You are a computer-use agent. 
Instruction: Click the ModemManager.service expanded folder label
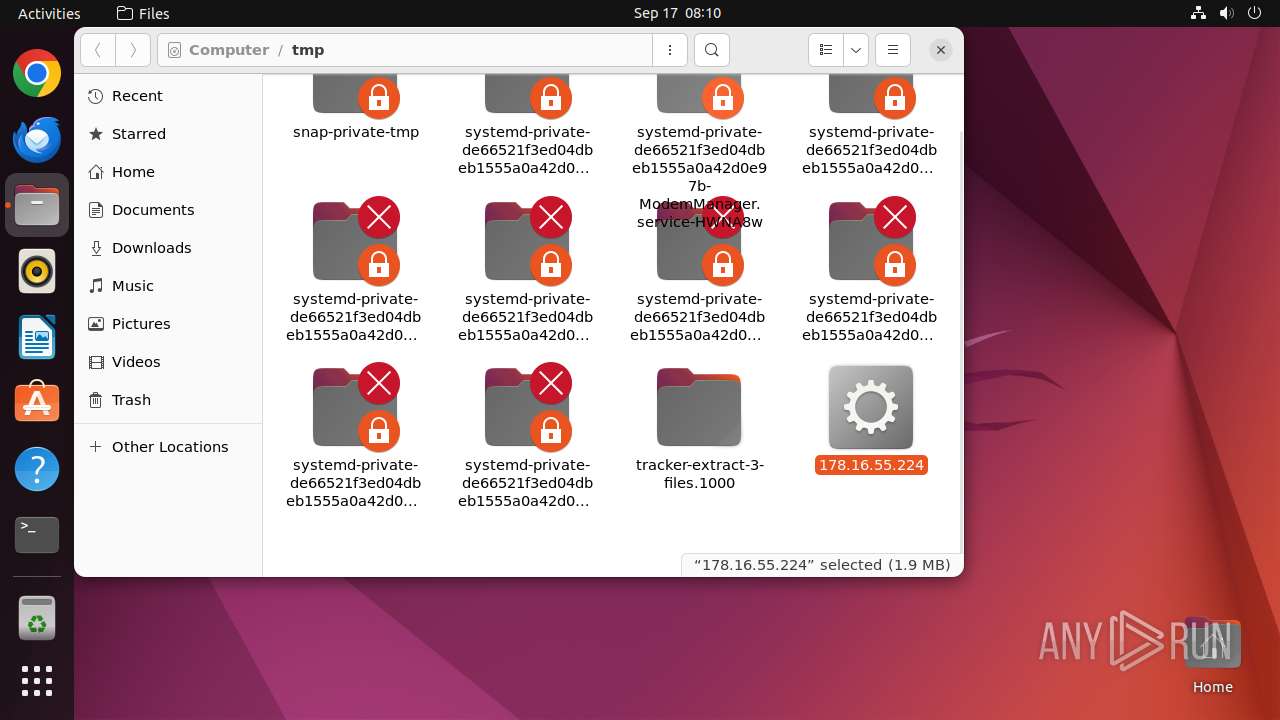click(699, 176)
